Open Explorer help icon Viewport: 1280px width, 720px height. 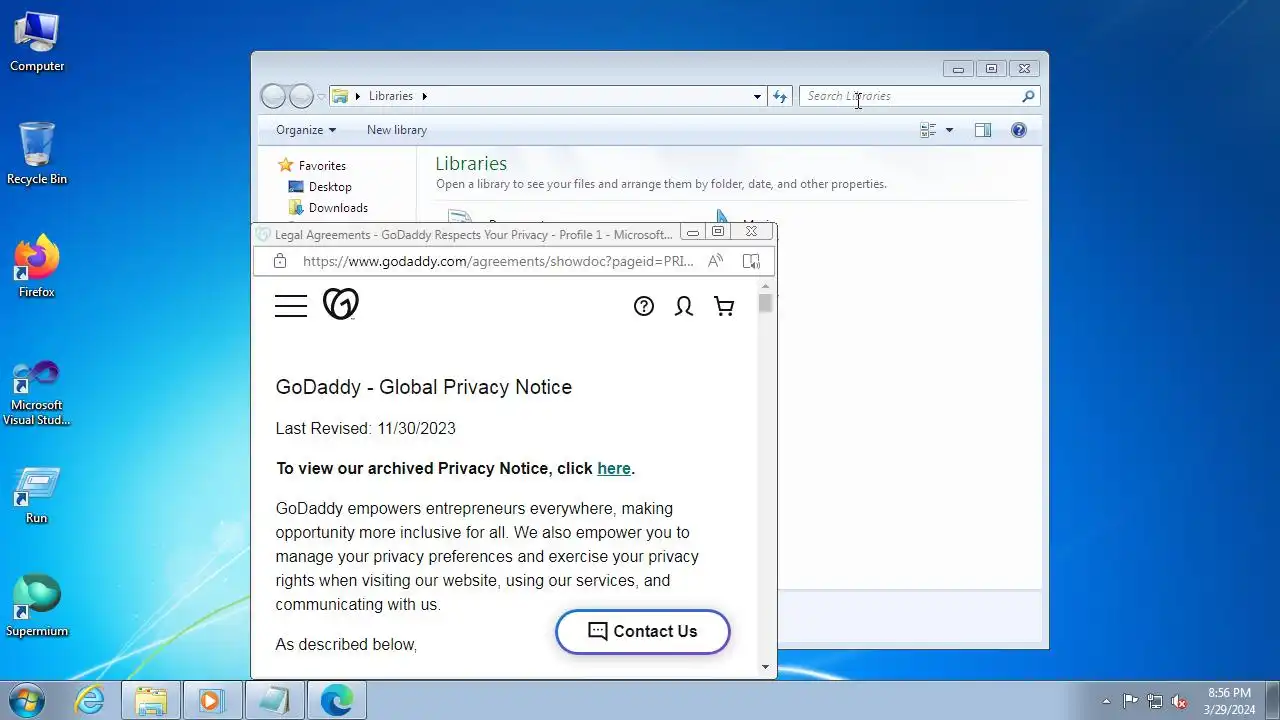tap(1019, 130)
